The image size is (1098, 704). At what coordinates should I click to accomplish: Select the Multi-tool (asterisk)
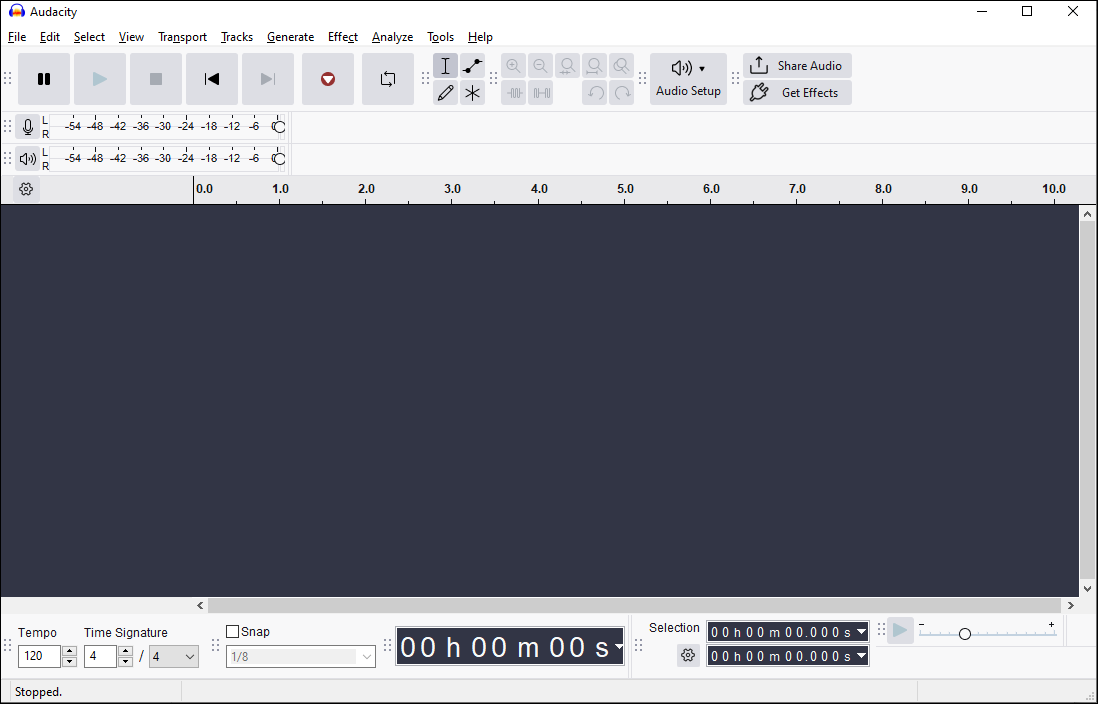pos(473,92)
